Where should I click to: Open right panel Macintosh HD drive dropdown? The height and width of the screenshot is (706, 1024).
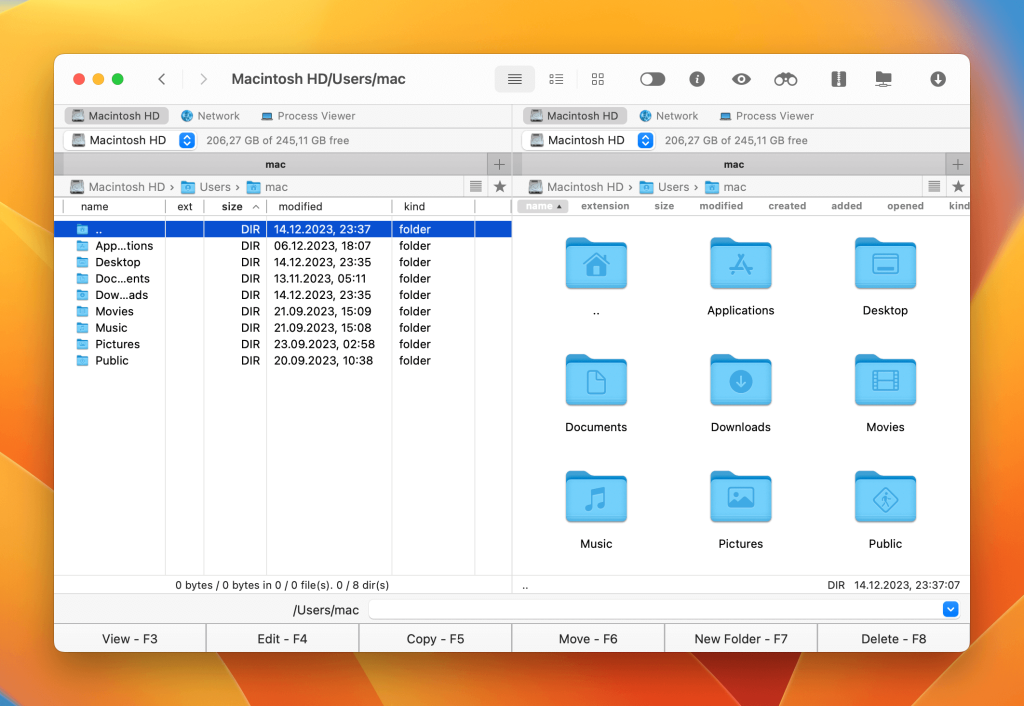coord(645,141)
